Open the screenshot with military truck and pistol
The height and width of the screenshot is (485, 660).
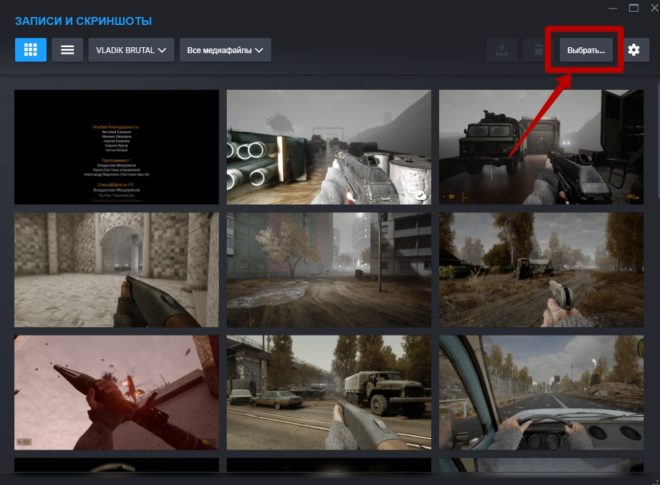(541, 147)
